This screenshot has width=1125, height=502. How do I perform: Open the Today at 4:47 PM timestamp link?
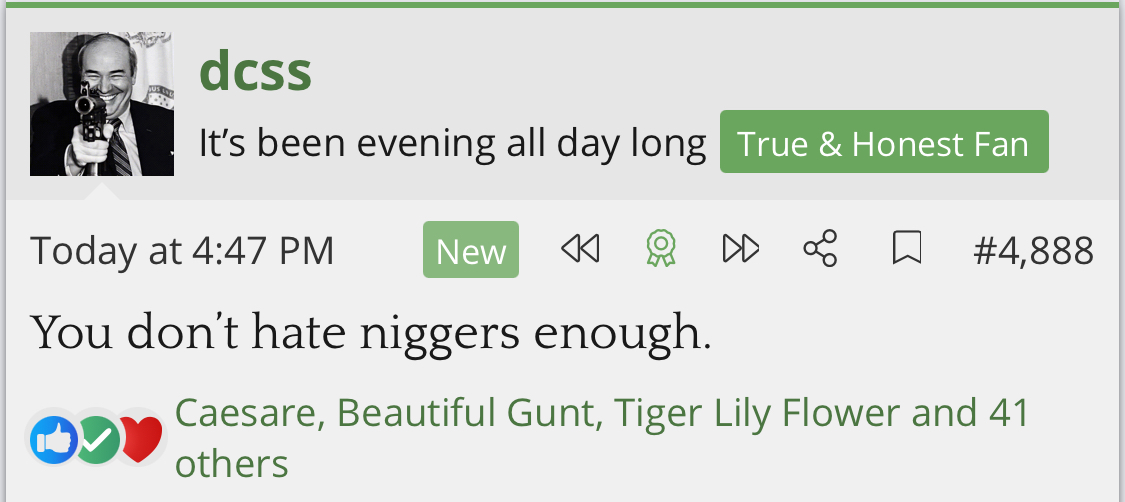coord(182,250)
